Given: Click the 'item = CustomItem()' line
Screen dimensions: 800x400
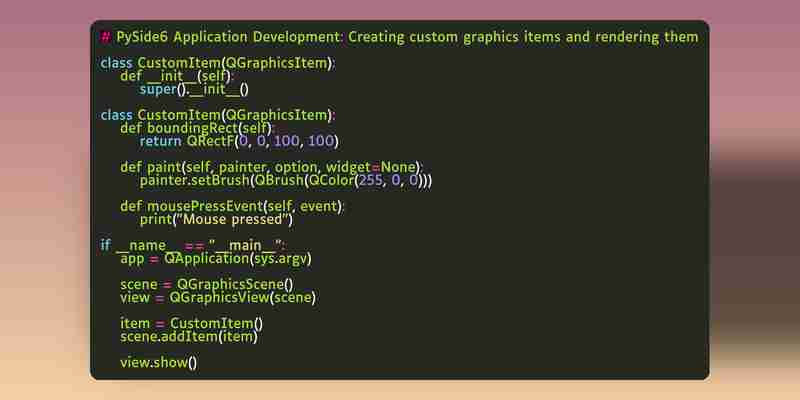Looking at the screenshot, I should (192, 323).
